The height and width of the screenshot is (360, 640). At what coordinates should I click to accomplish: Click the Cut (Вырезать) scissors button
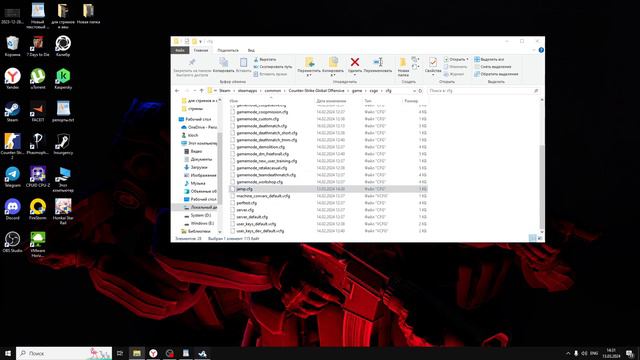click(265, 60)
